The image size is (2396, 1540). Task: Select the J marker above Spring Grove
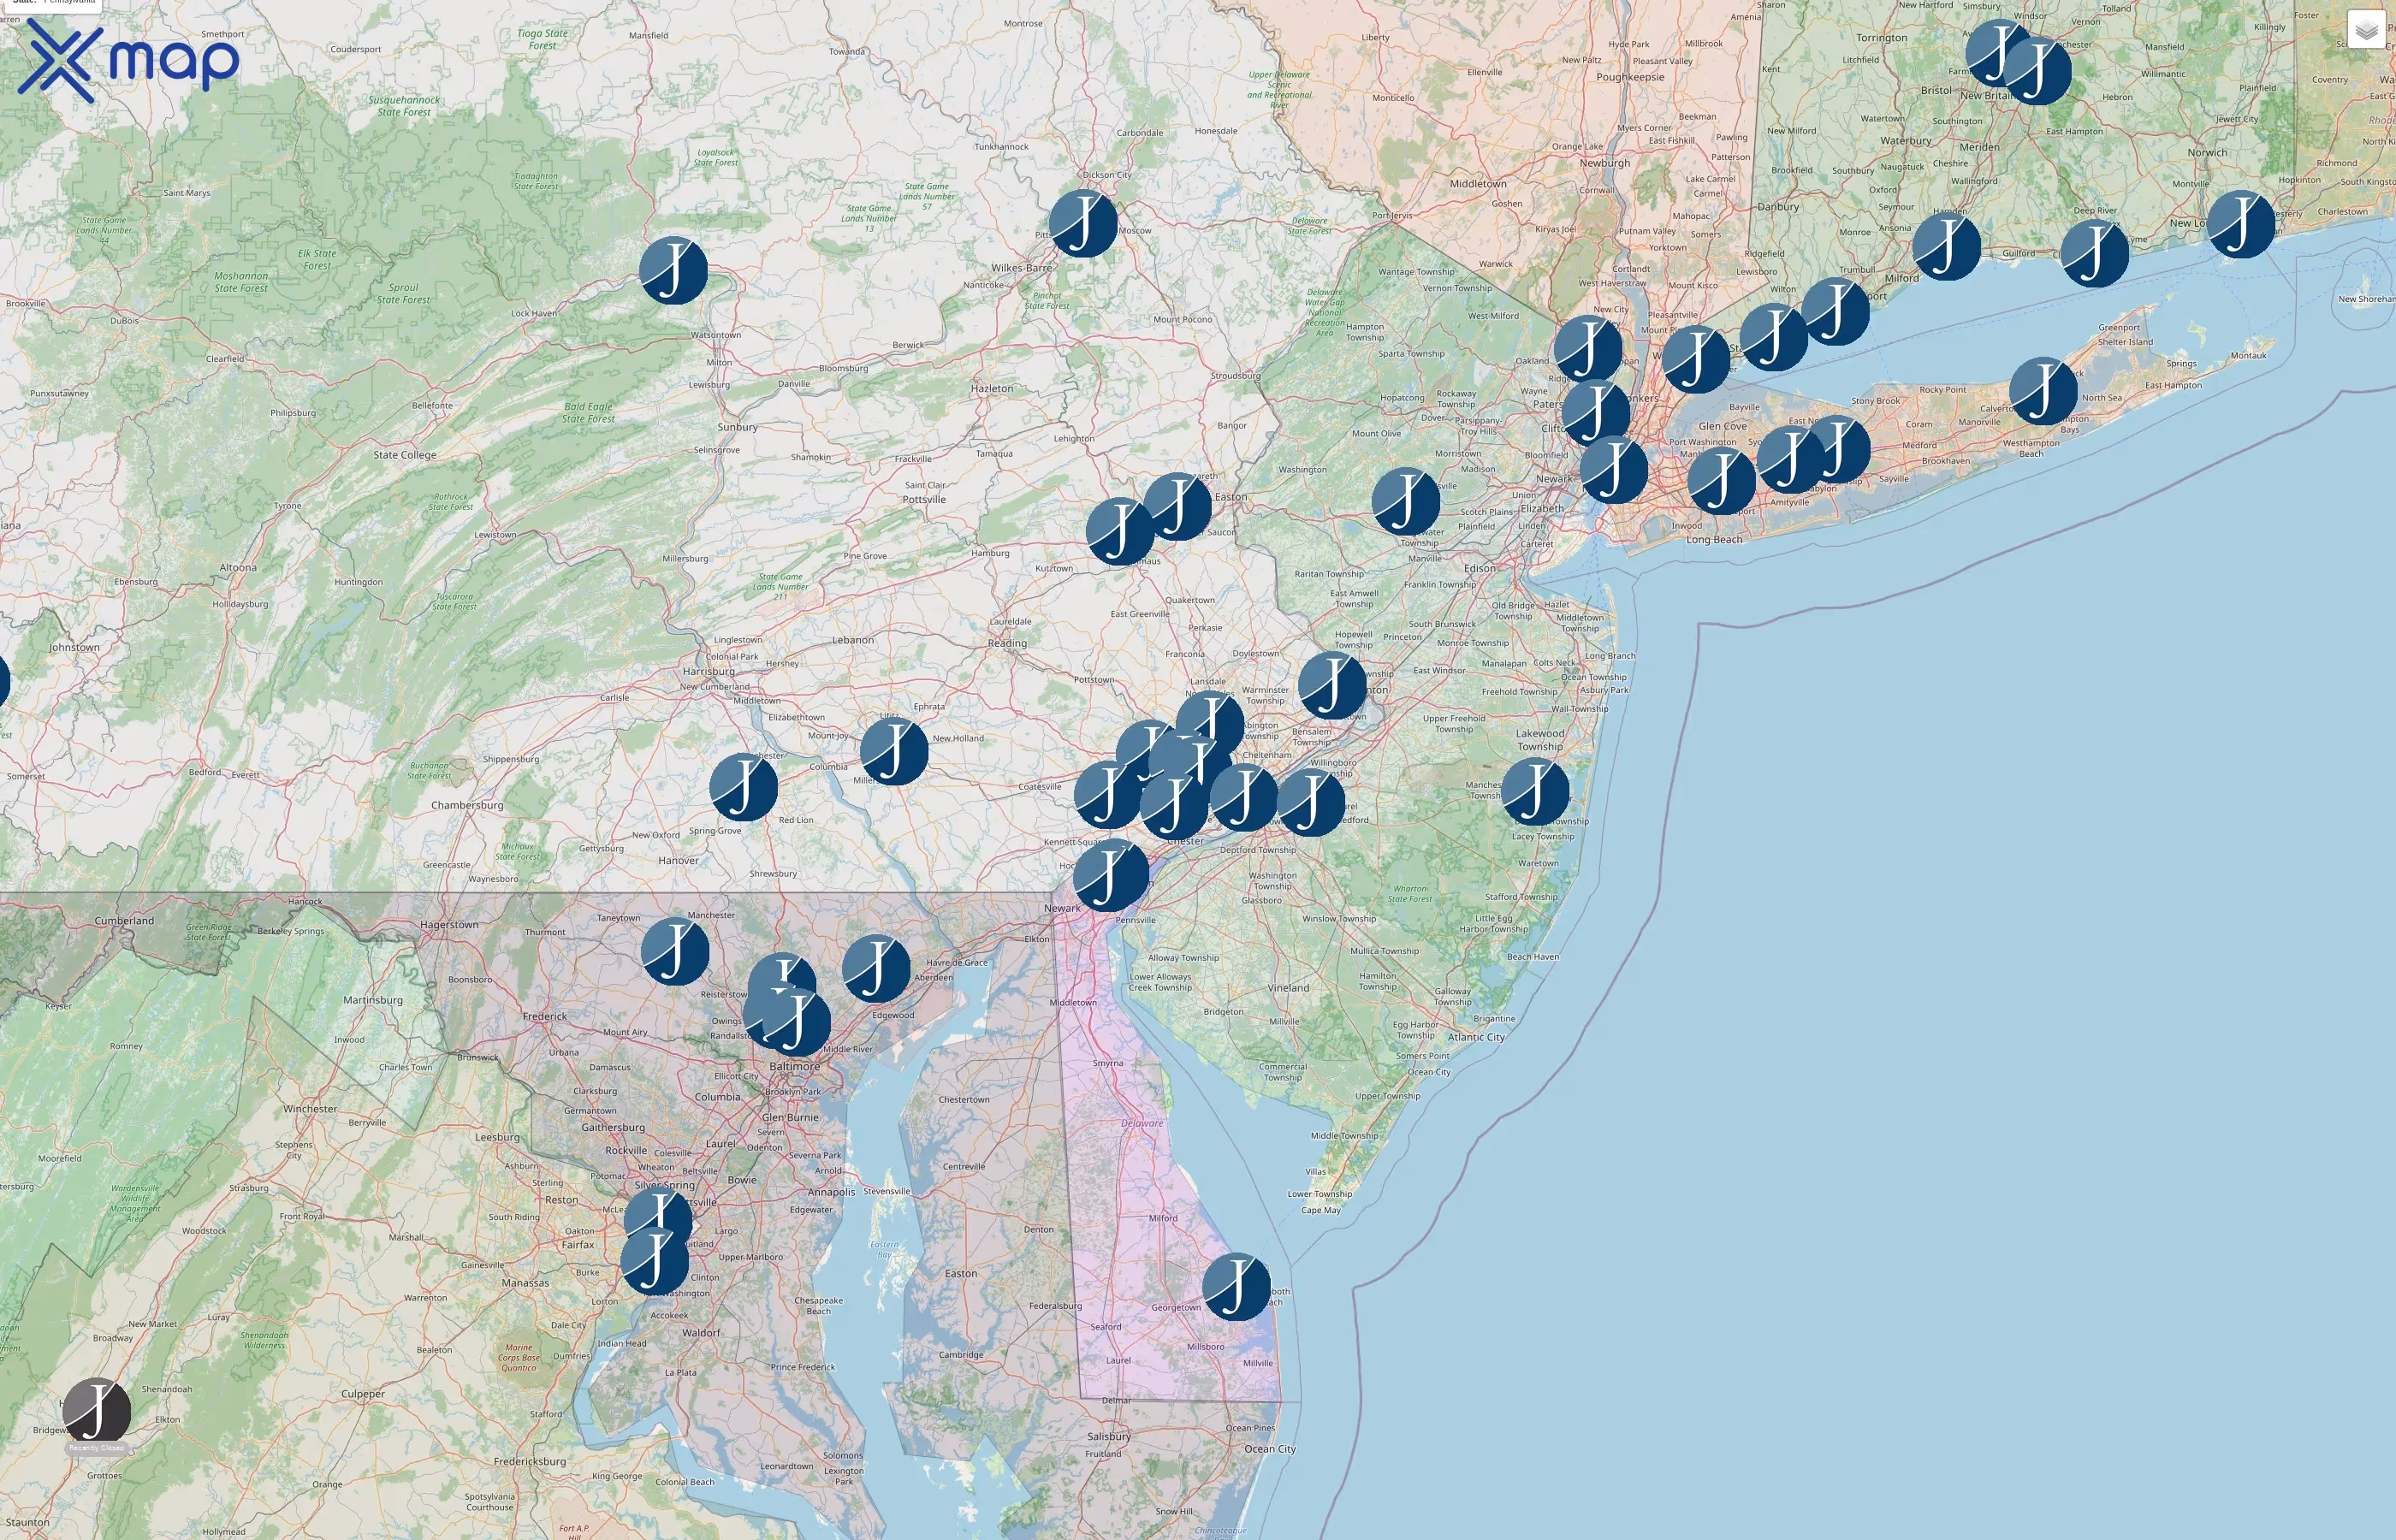[743, 786]
